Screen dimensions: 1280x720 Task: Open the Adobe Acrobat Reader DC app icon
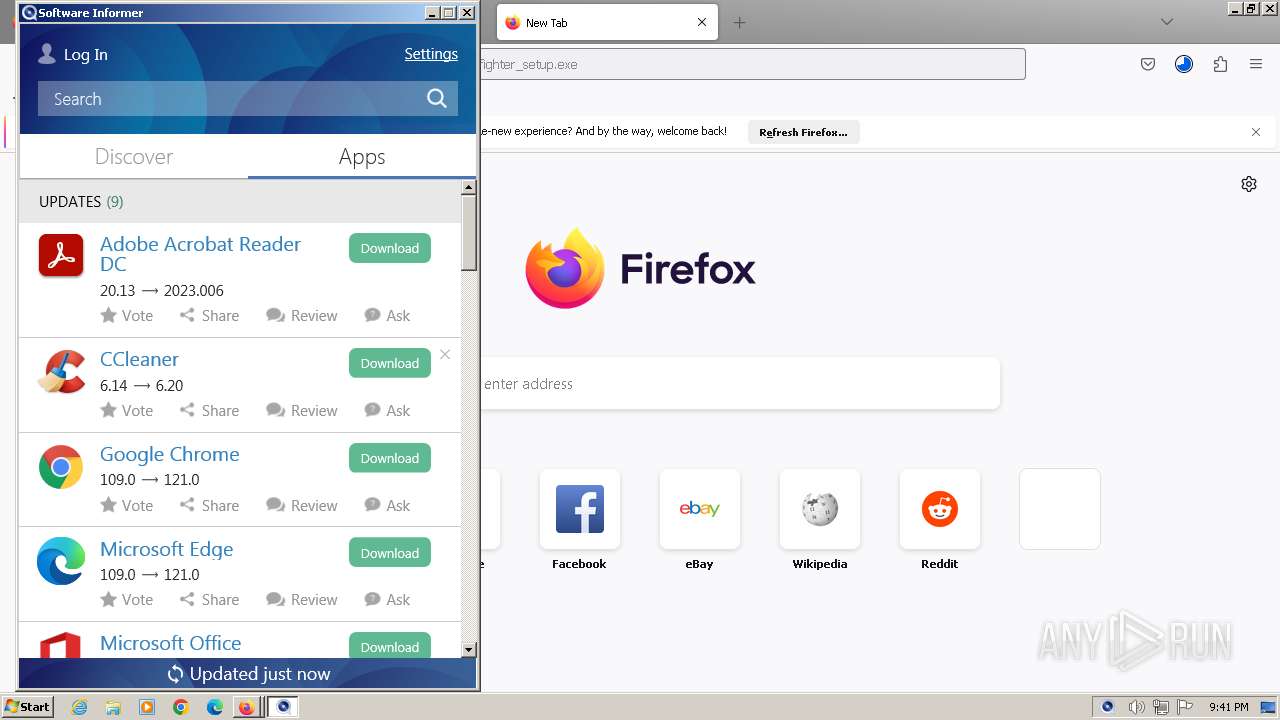(x=61, y=255)
